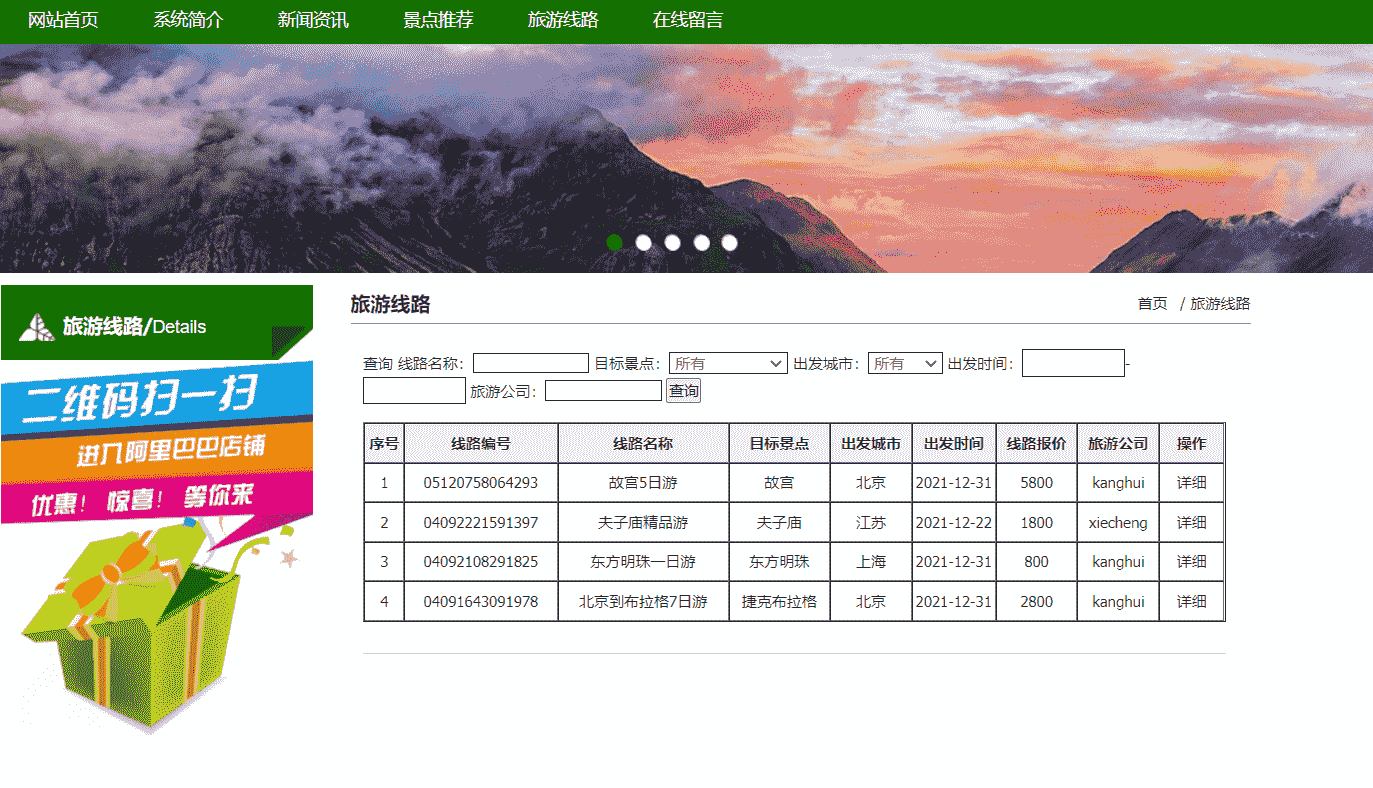Switch to the fourth banner slide dot
This screenshot has height=788, width=1373.
pos(701,242)
